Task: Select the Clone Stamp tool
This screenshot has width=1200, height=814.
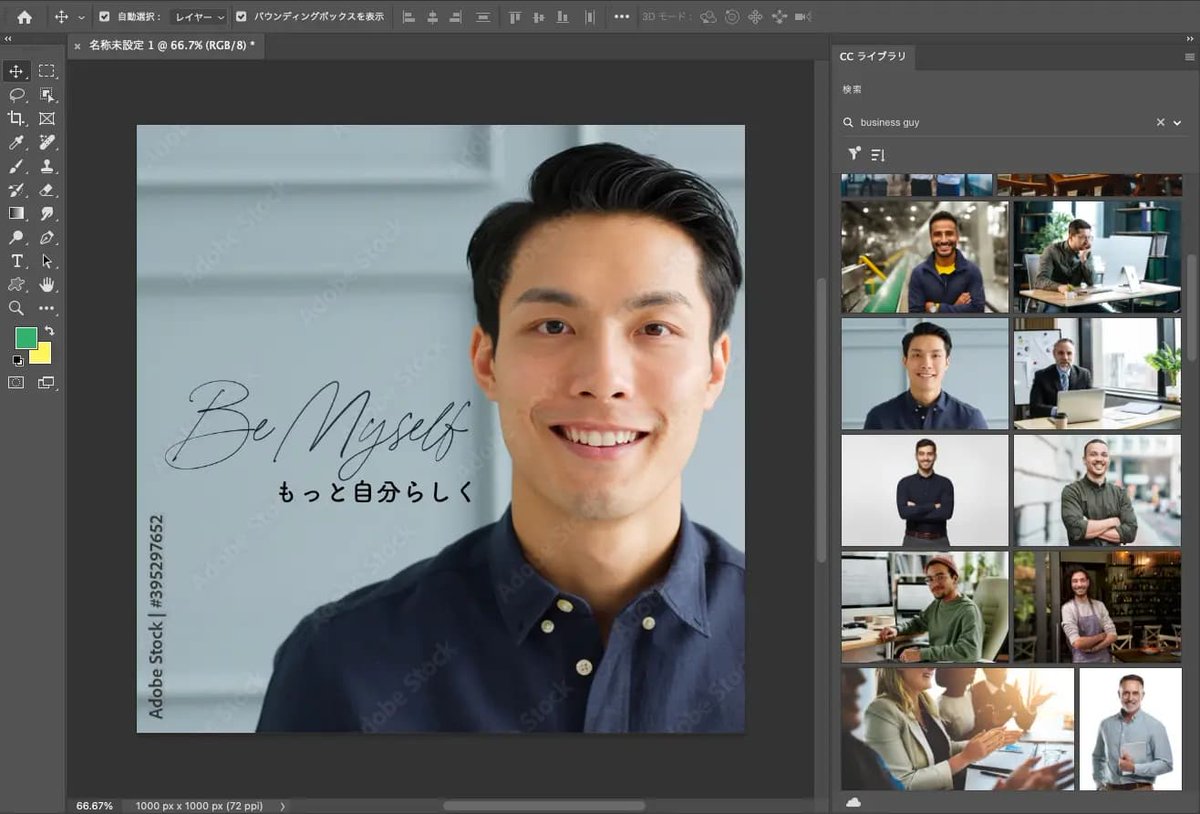Action: [46, 166]
